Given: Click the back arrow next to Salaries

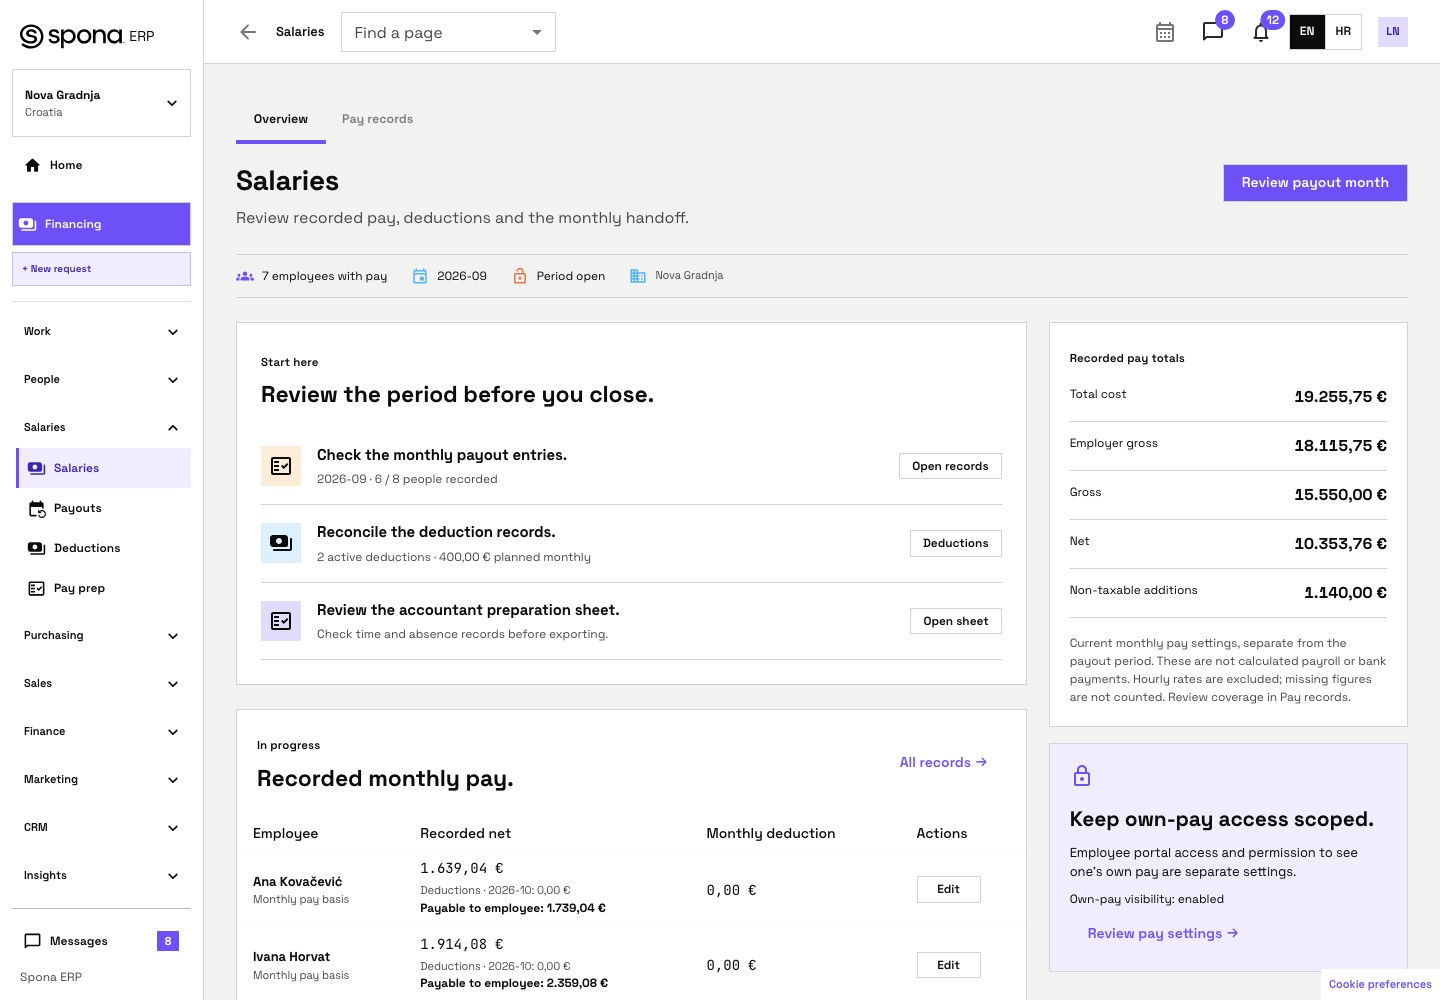Looking at the screenshot, I should point(248,32).
